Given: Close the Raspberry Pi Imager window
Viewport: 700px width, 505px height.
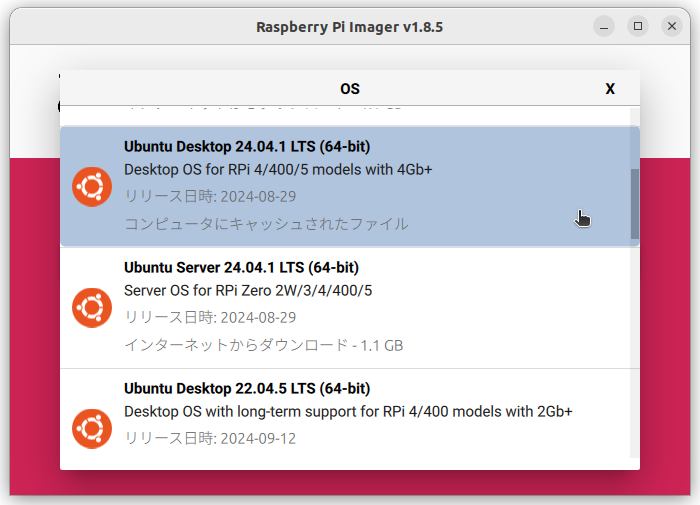Looking at the screenshot, I should (x=672, y=26).
